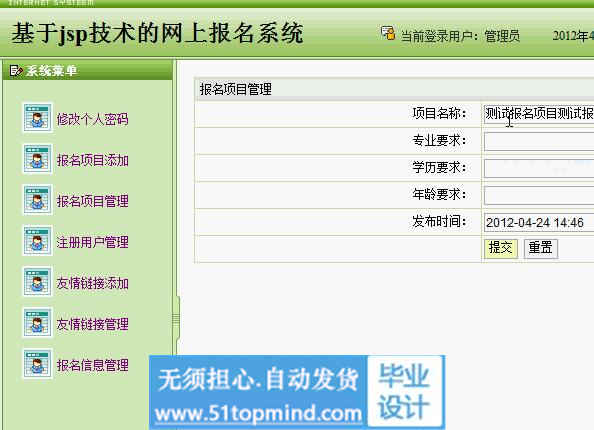
Task: Select the 年龄要求 input box
Action: coord(539,195)
